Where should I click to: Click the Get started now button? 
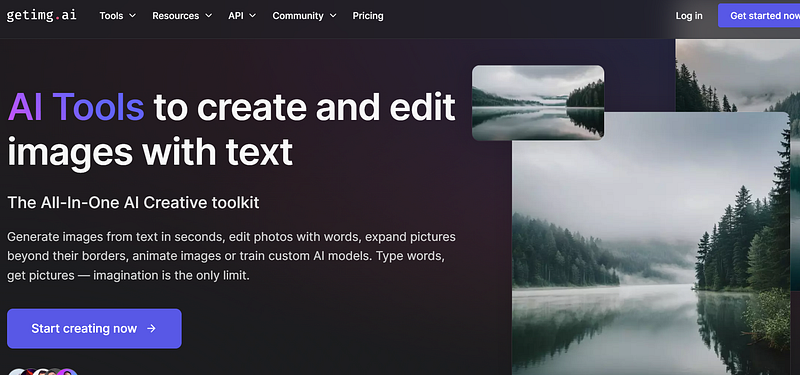(759, 15)
